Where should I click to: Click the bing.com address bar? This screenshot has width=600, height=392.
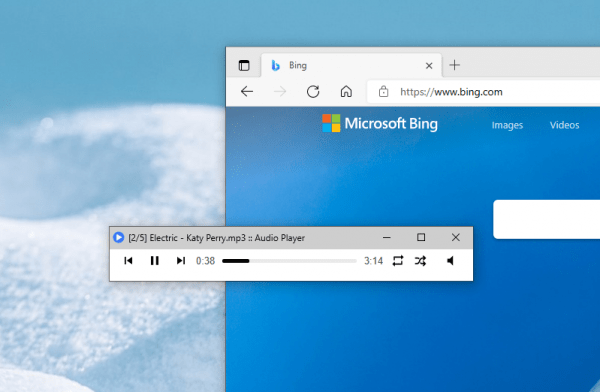pyautogui.click(x=484, y=92)
